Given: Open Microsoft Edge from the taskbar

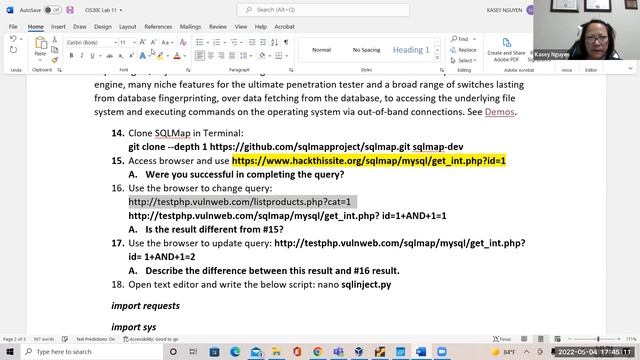Looking at the screenshot, I should point(235,351).
